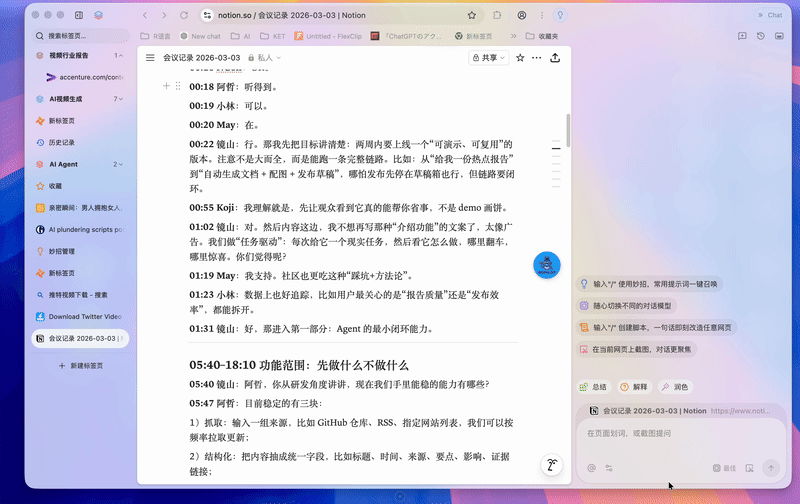
Task: Click the Notion page vertical scrollbar
Action: 568,130
